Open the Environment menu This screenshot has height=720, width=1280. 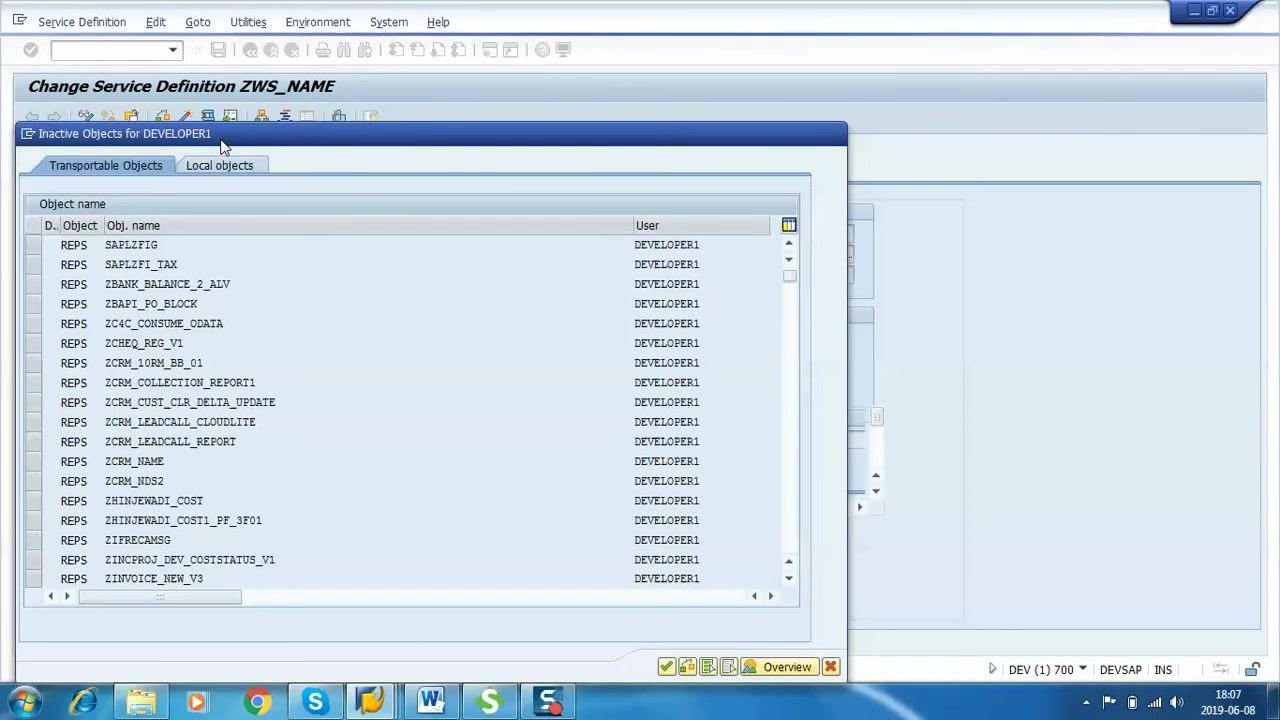click(318, 22)
